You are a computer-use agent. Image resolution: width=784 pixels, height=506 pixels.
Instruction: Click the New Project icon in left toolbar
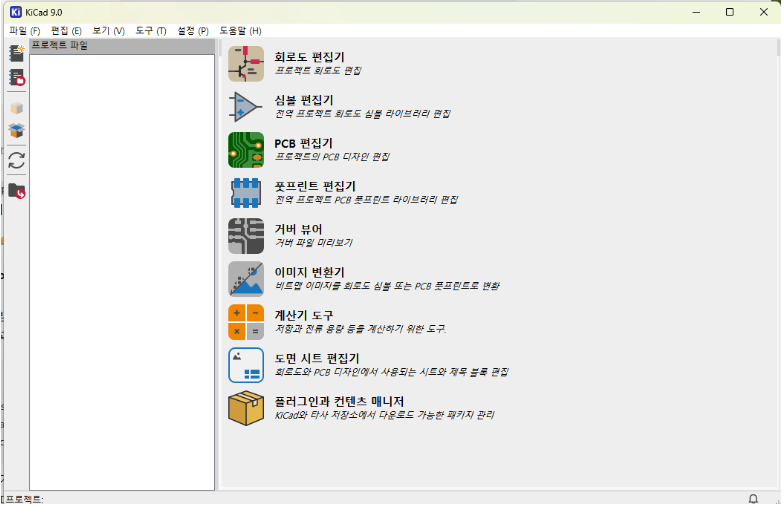click(x=16, y=52)
